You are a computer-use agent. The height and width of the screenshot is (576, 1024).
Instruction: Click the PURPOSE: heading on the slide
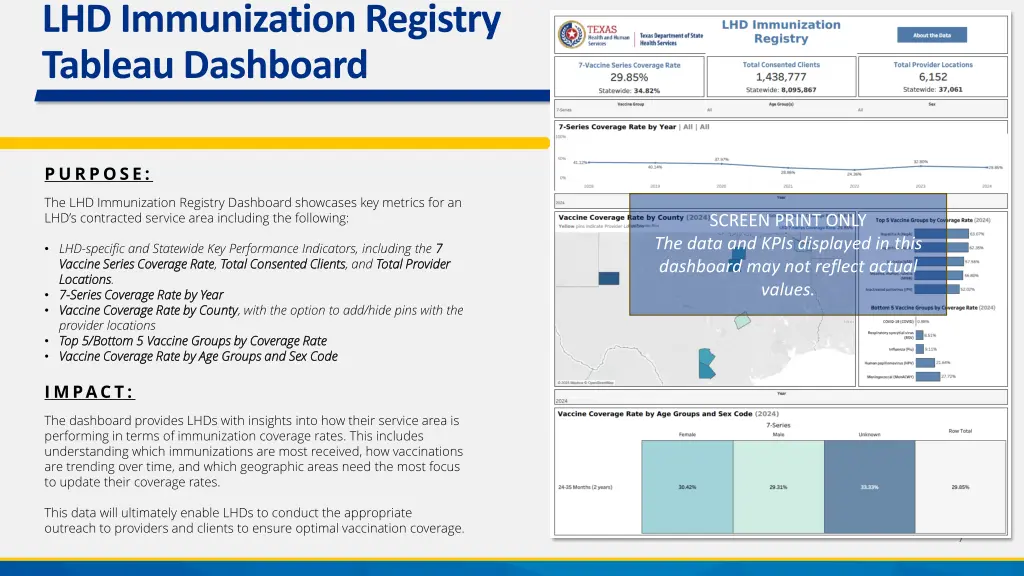click(99, 174)
